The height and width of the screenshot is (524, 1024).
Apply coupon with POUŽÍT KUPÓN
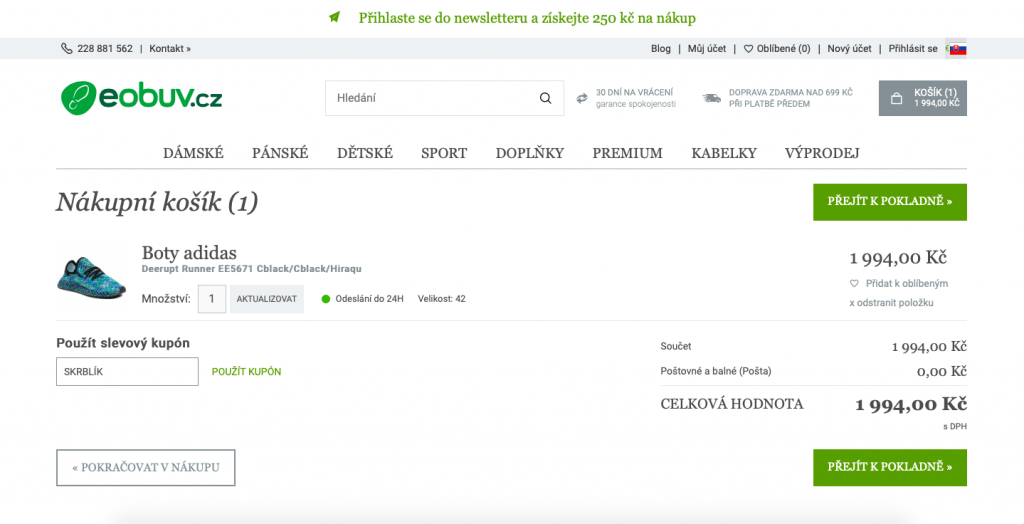246,372
